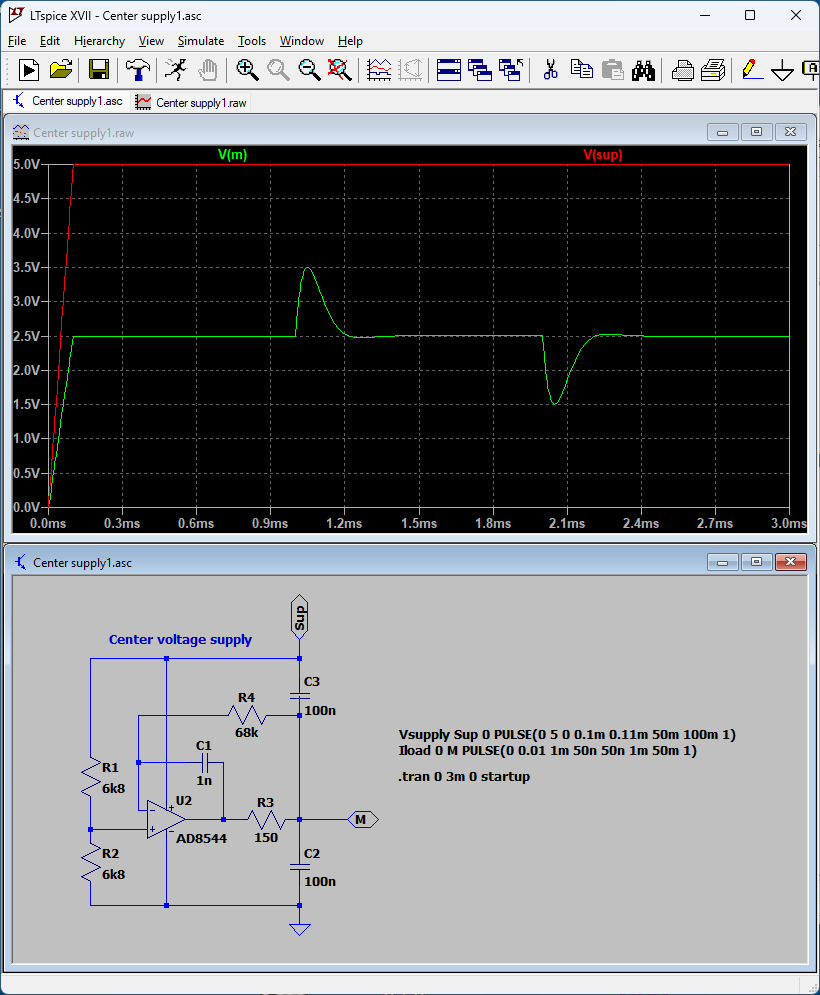Click the M output net label
820x995 pixels.
[x=363, y=819]
